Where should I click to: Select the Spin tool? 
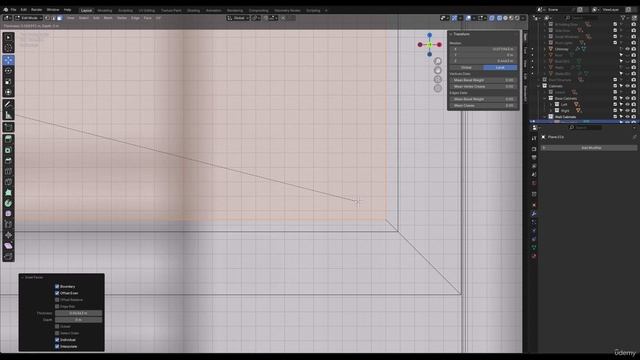pos(8,203)
